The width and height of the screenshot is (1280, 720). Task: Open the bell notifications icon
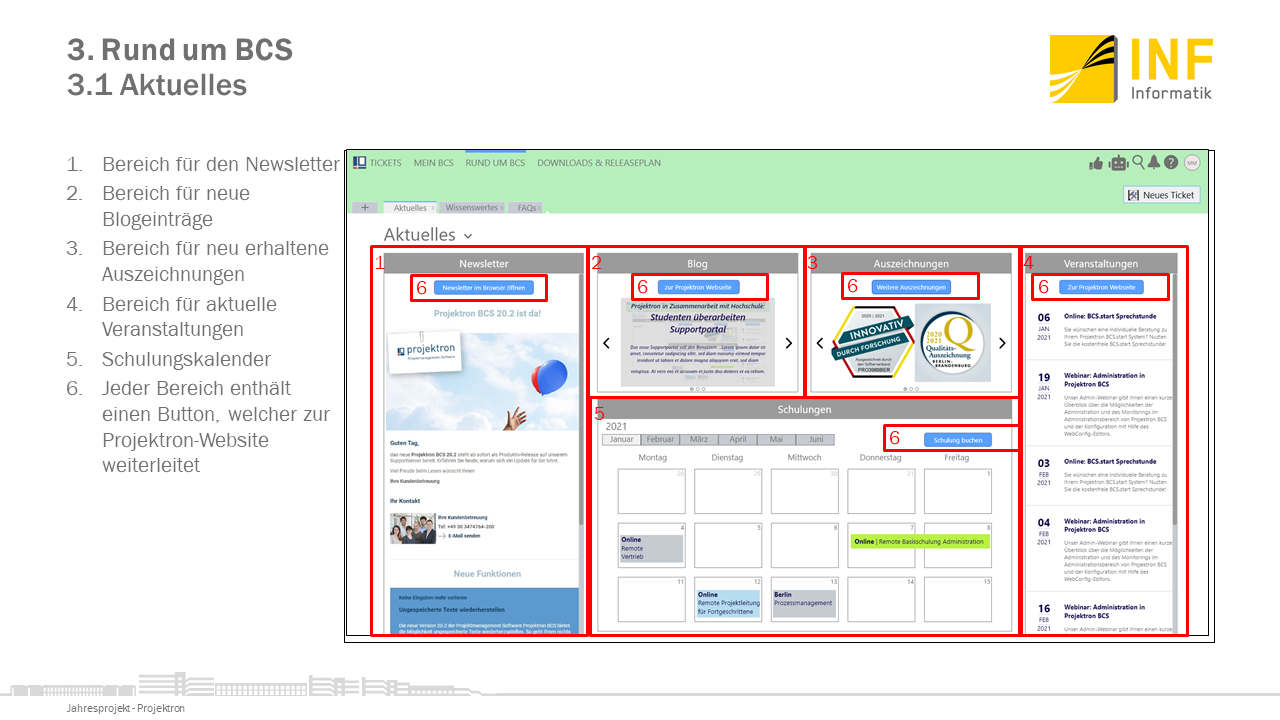1154,162
